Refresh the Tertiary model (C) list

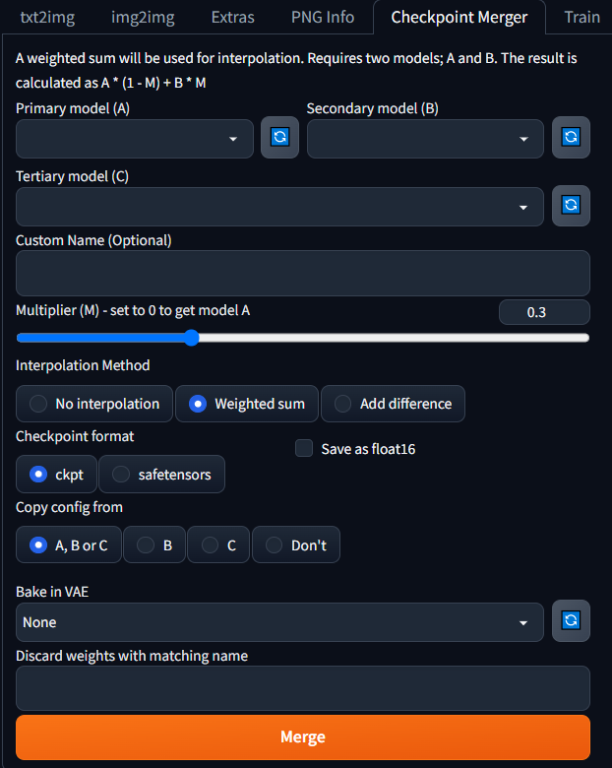pos(571,205)
